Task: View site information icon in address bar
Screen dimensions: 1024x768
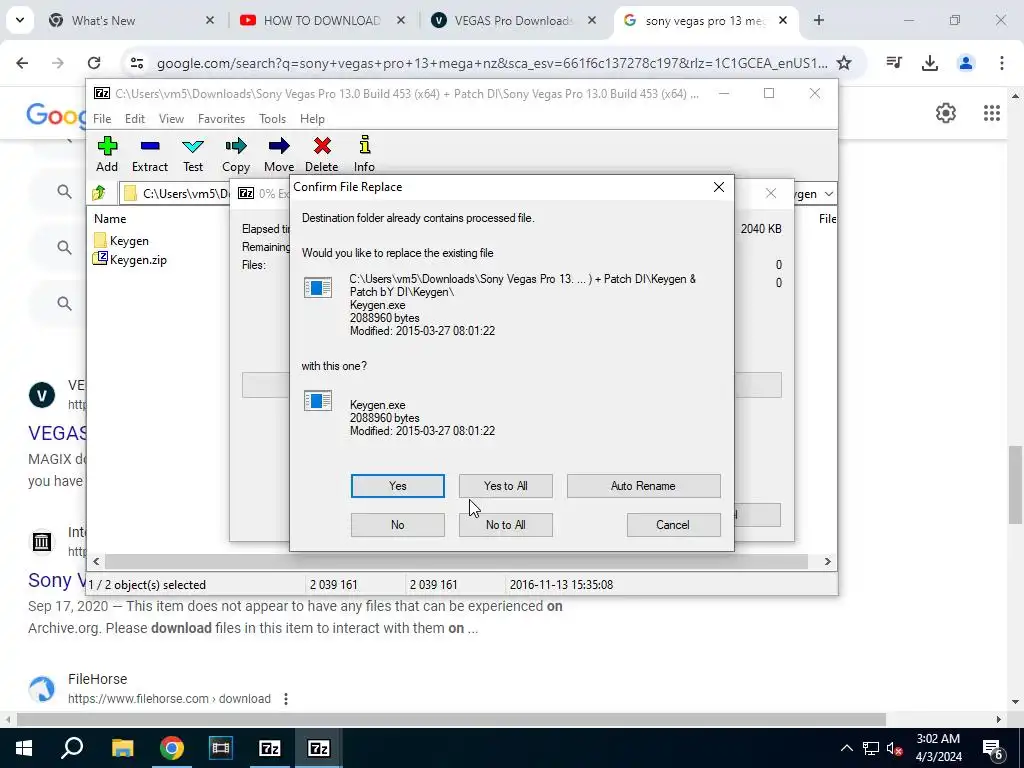Action: [x=136, y=63]
